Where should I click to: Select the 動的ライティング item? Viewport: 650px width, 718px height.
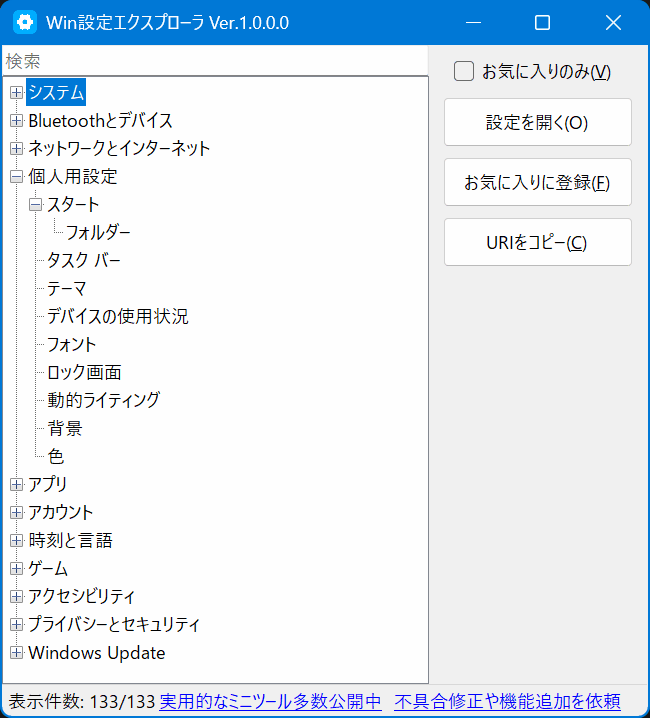tap(104, 400)
